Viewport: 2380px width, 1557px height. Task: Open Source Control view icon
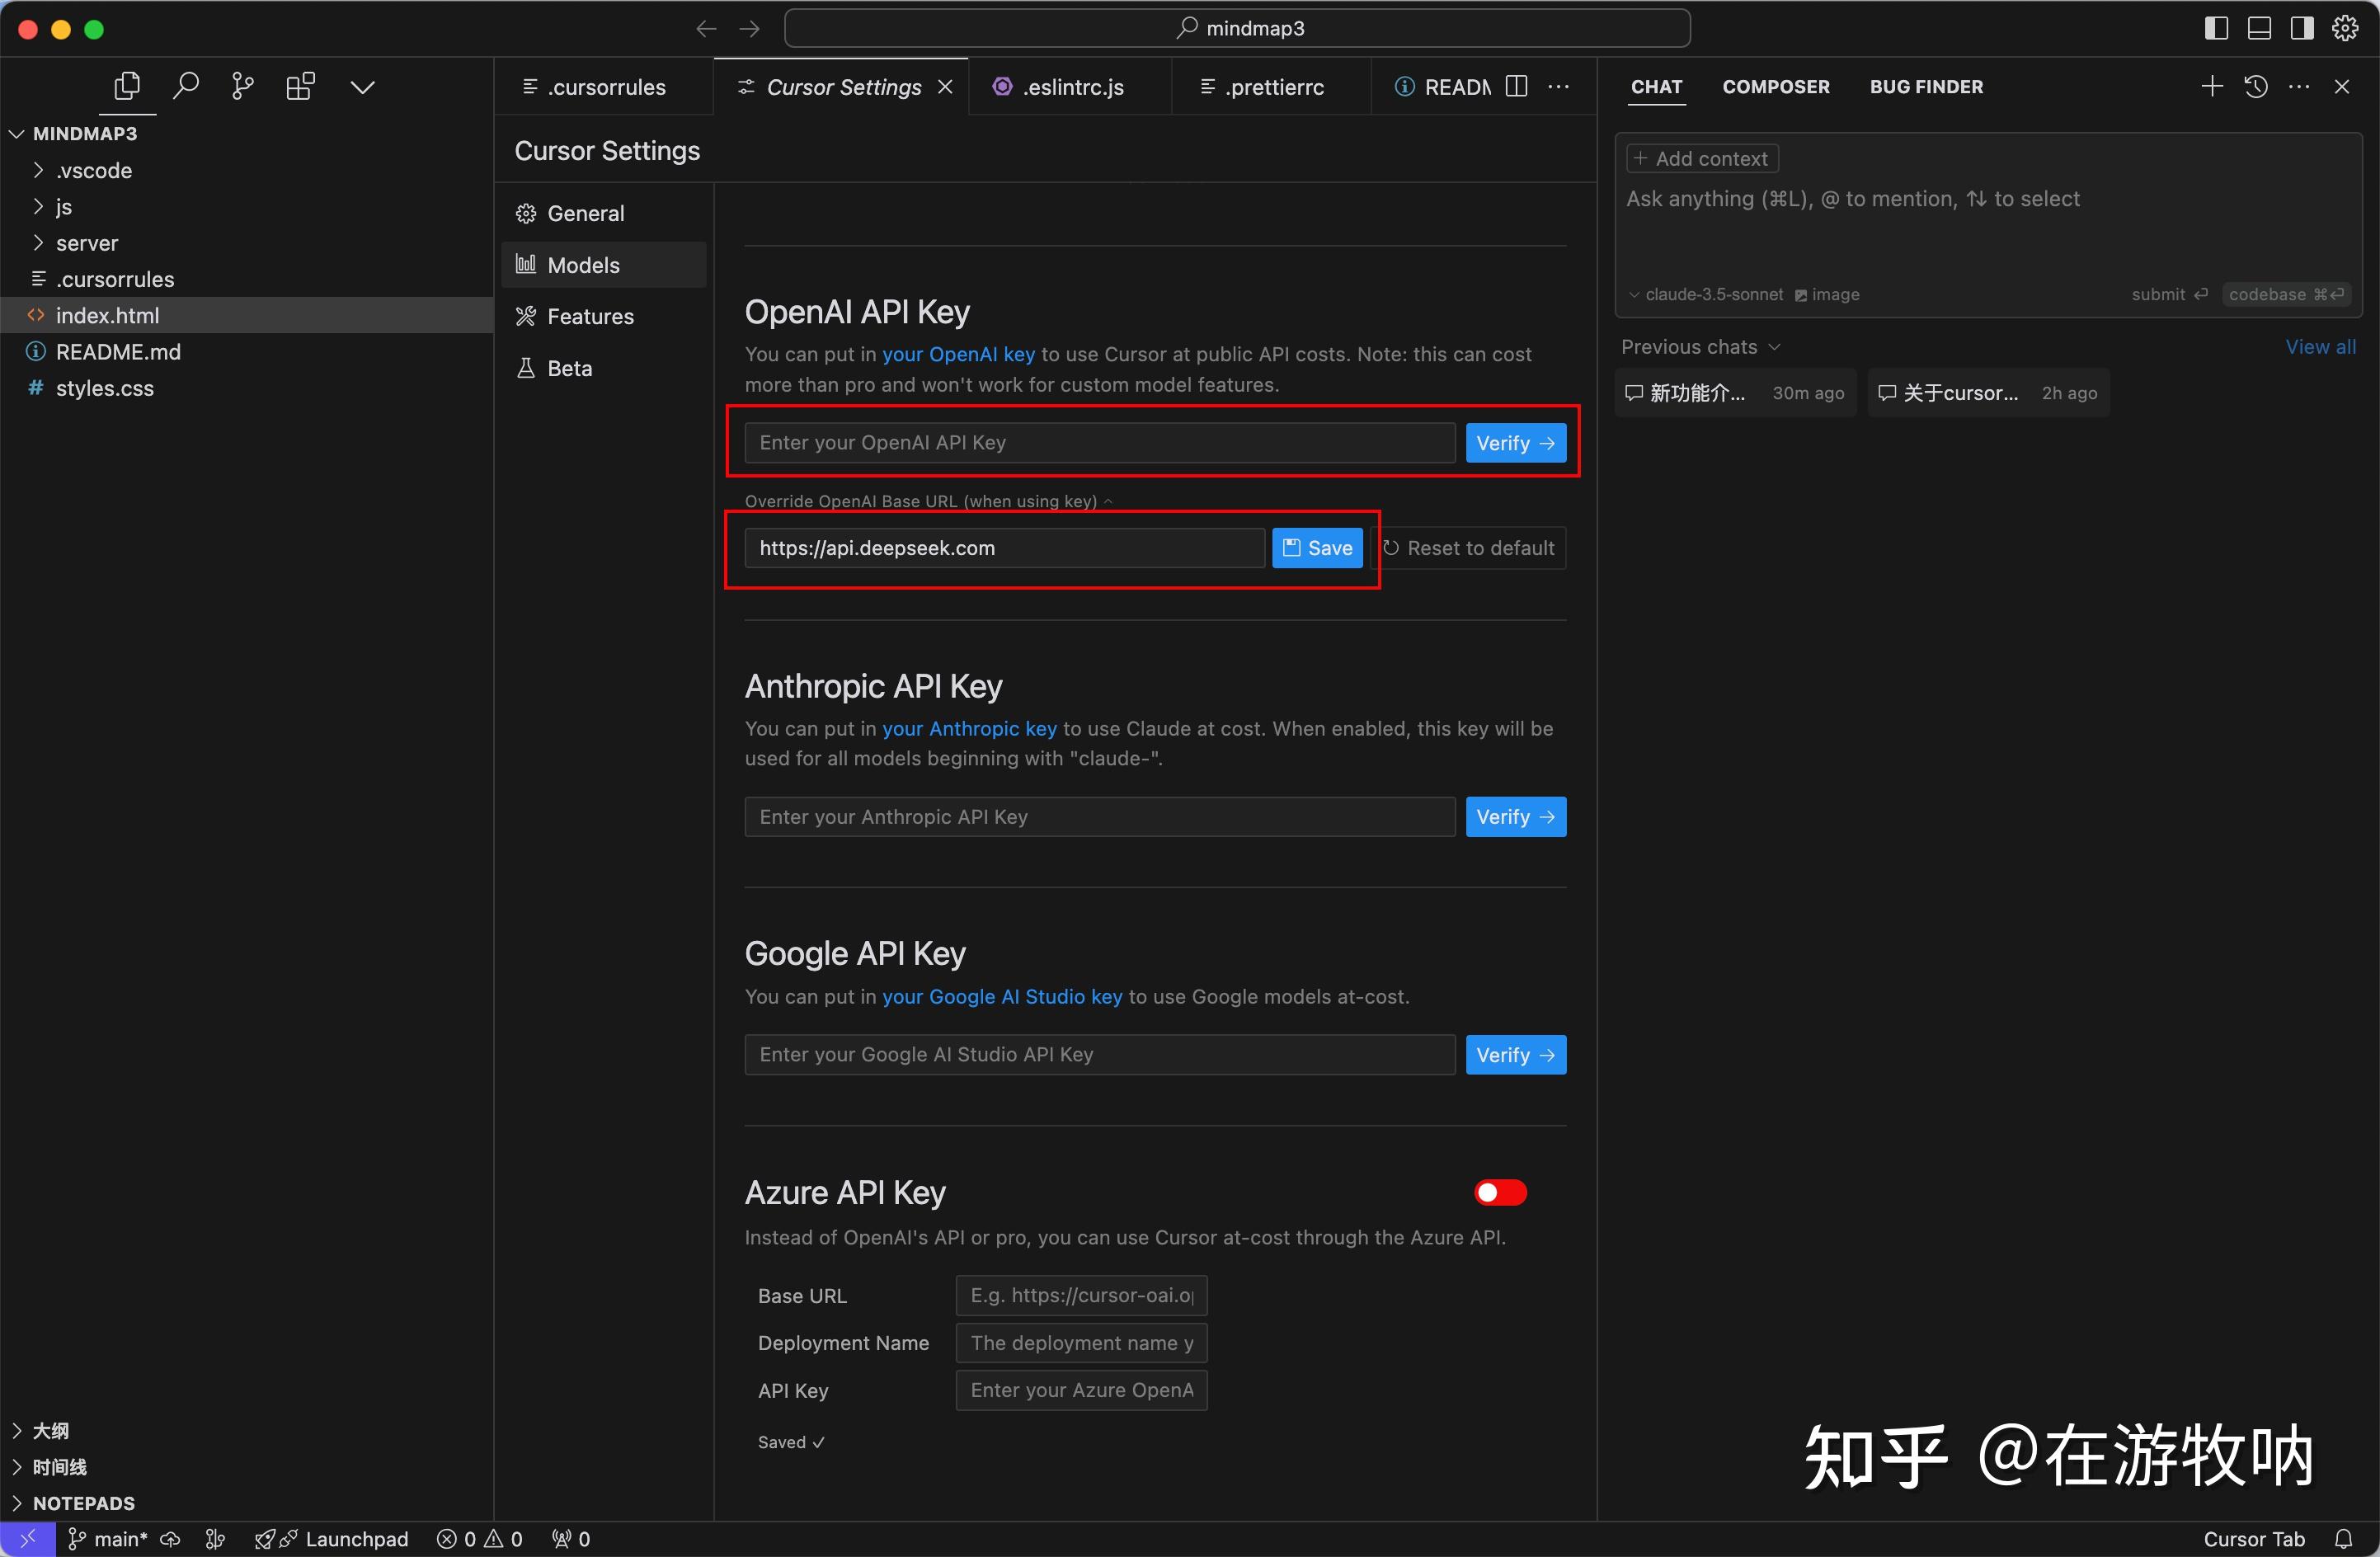click(242, 87)
